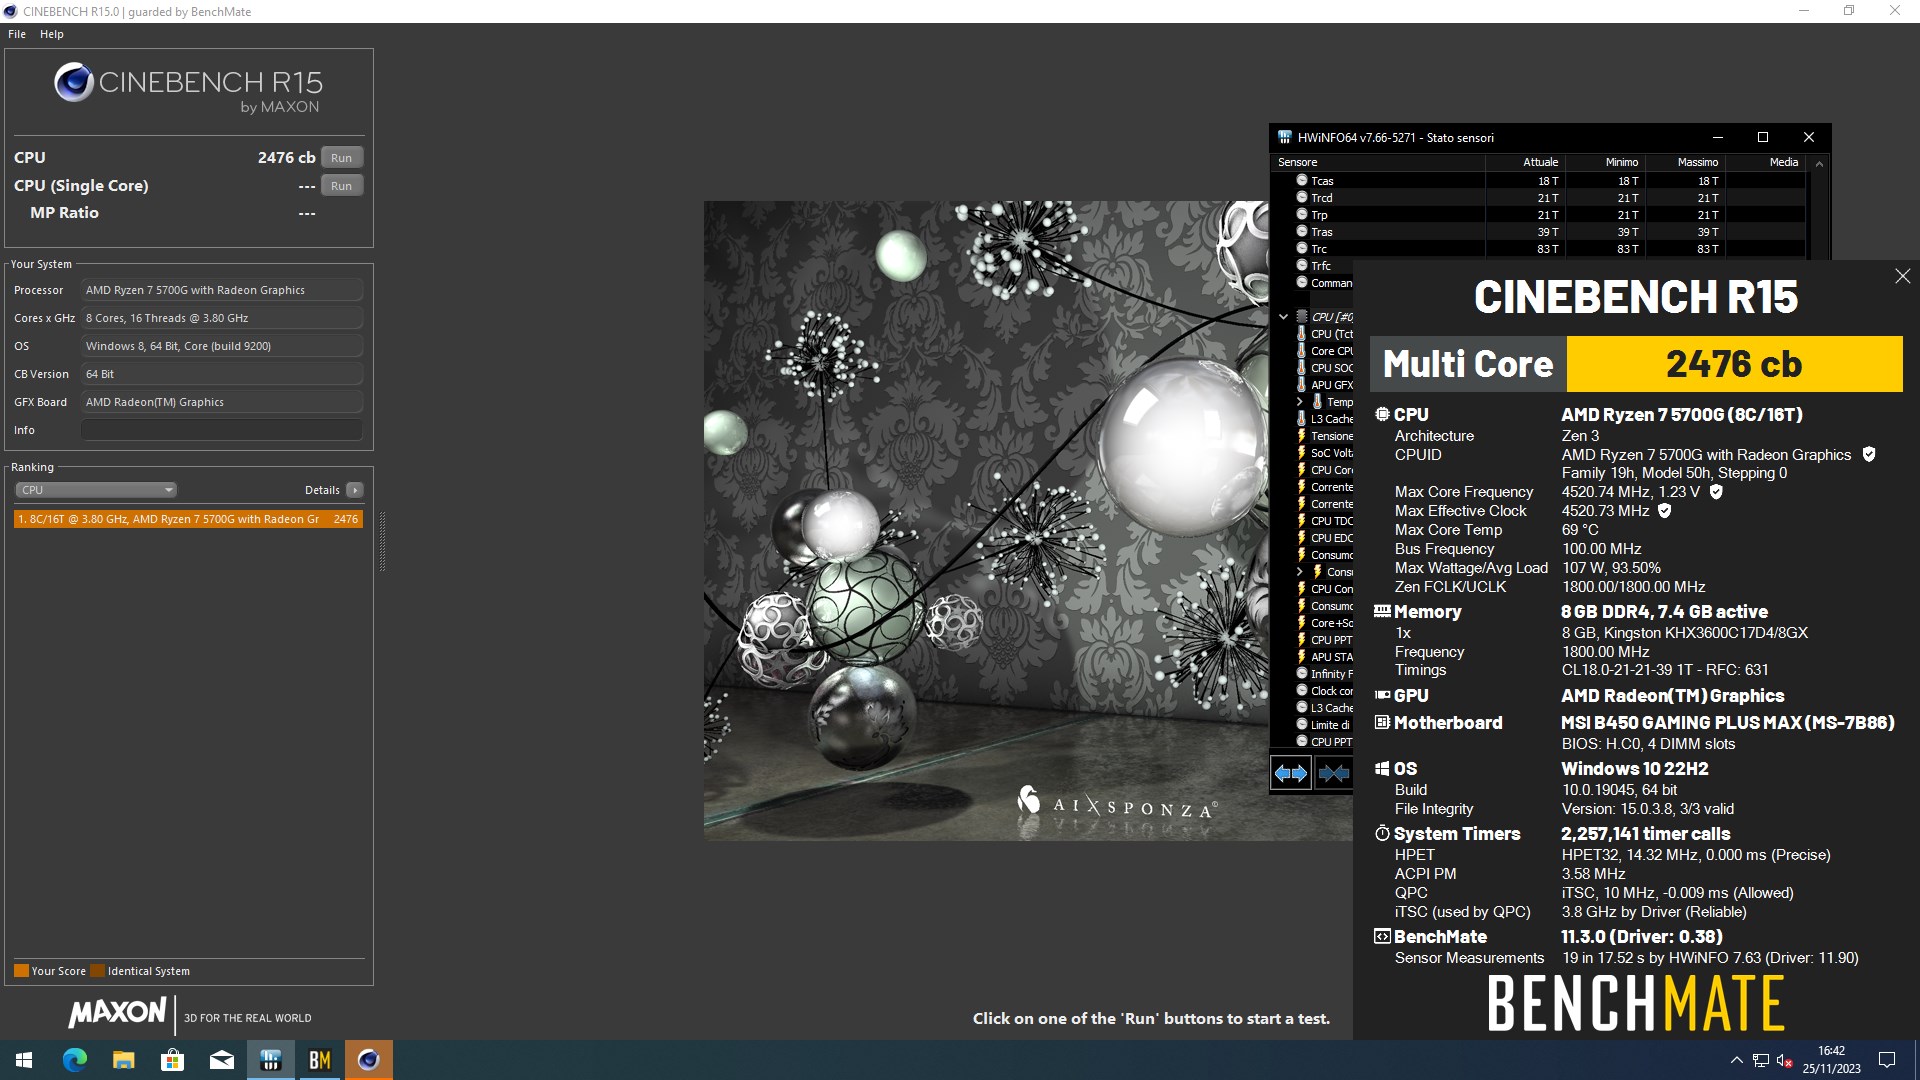Click the APU GFX thermometer icon
Image resolution: width=1920 pixels, height=1080 pixels.
(1301, 385)
